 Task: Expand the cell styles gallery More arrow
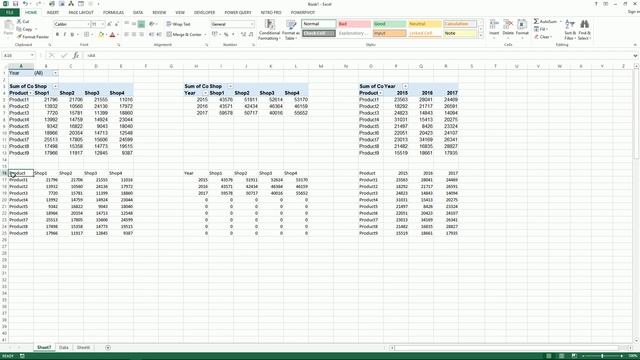pos(481,36)
